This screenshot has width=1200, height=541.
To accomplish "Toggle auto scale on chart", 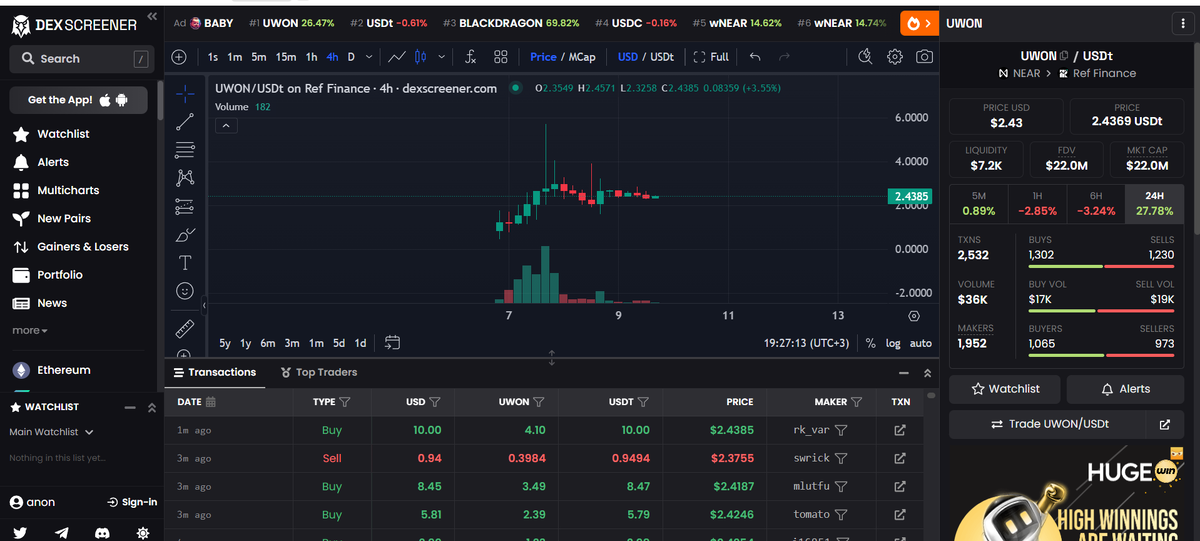I will pyautogui.click(x=921, y=343).
